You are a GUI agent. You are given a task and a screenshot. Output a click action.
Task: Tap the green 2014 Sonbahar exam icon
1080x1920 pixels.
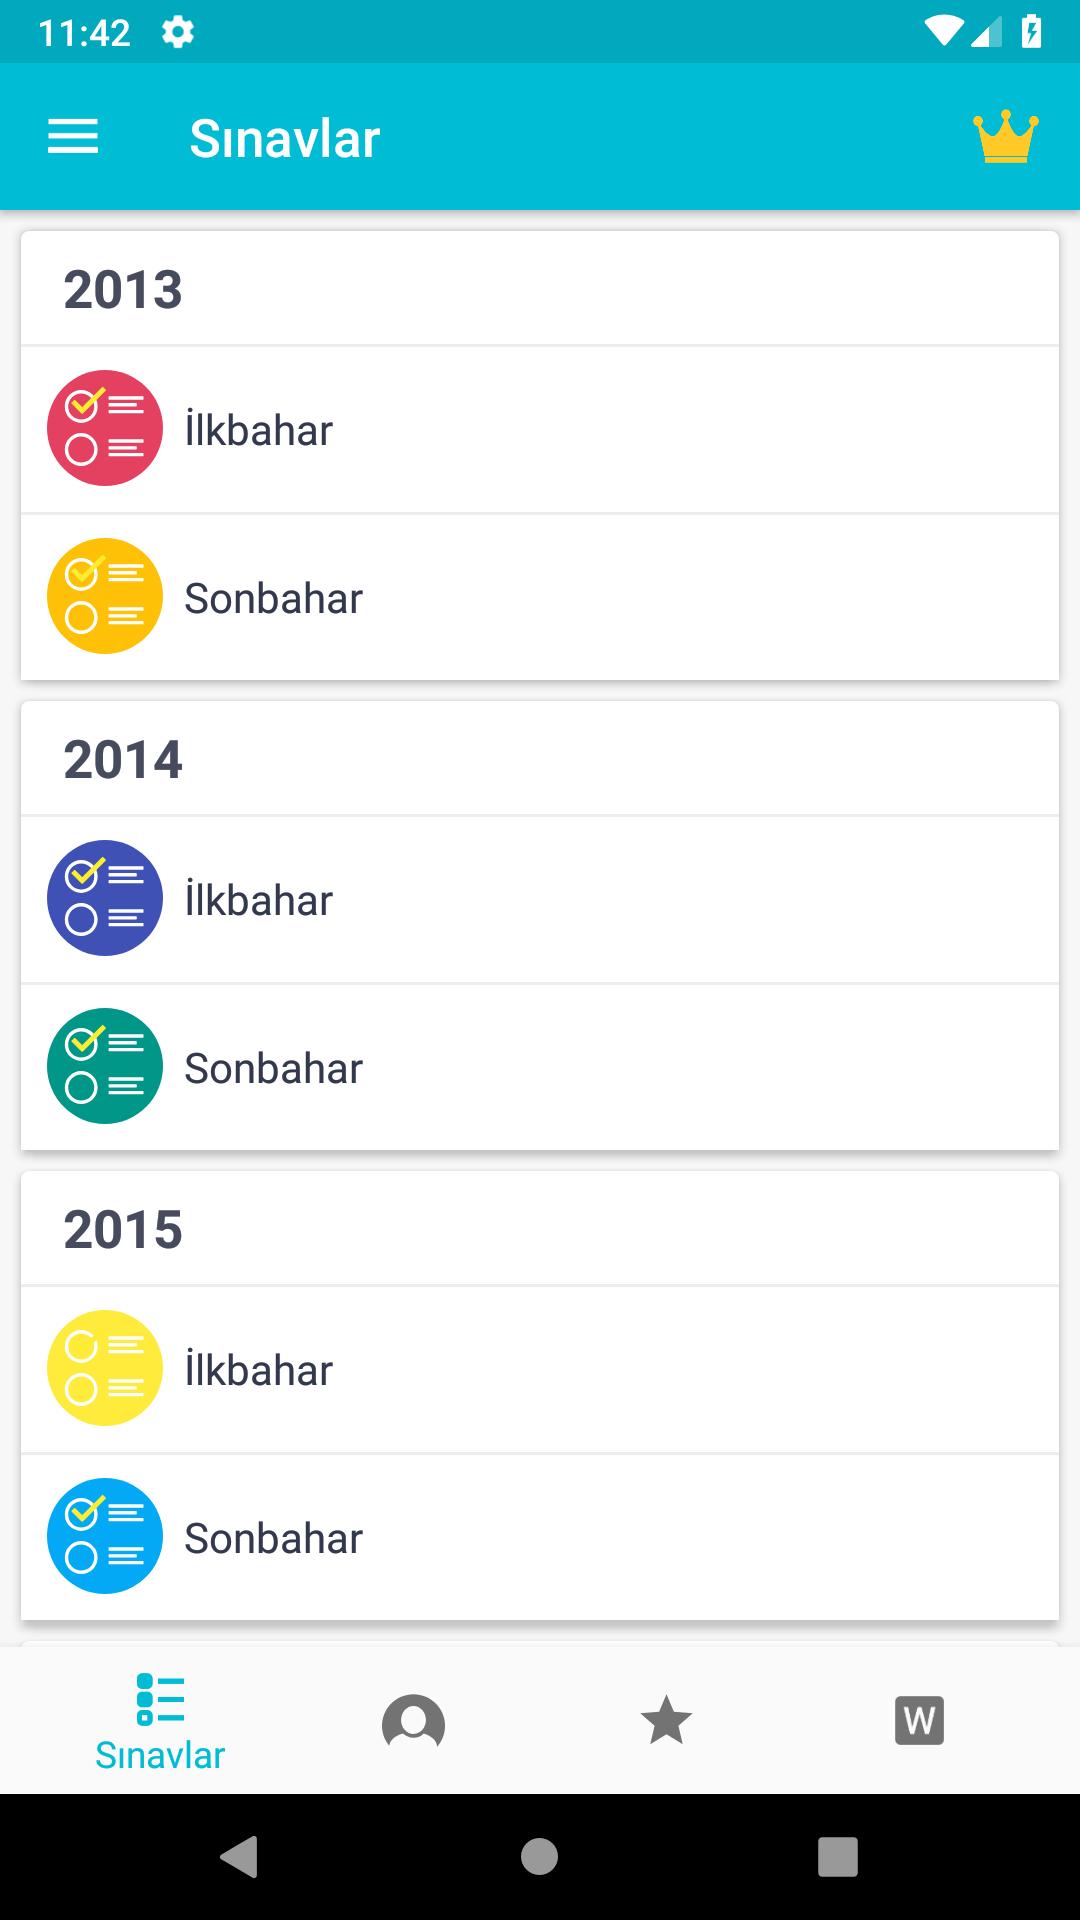(105, 1066)
